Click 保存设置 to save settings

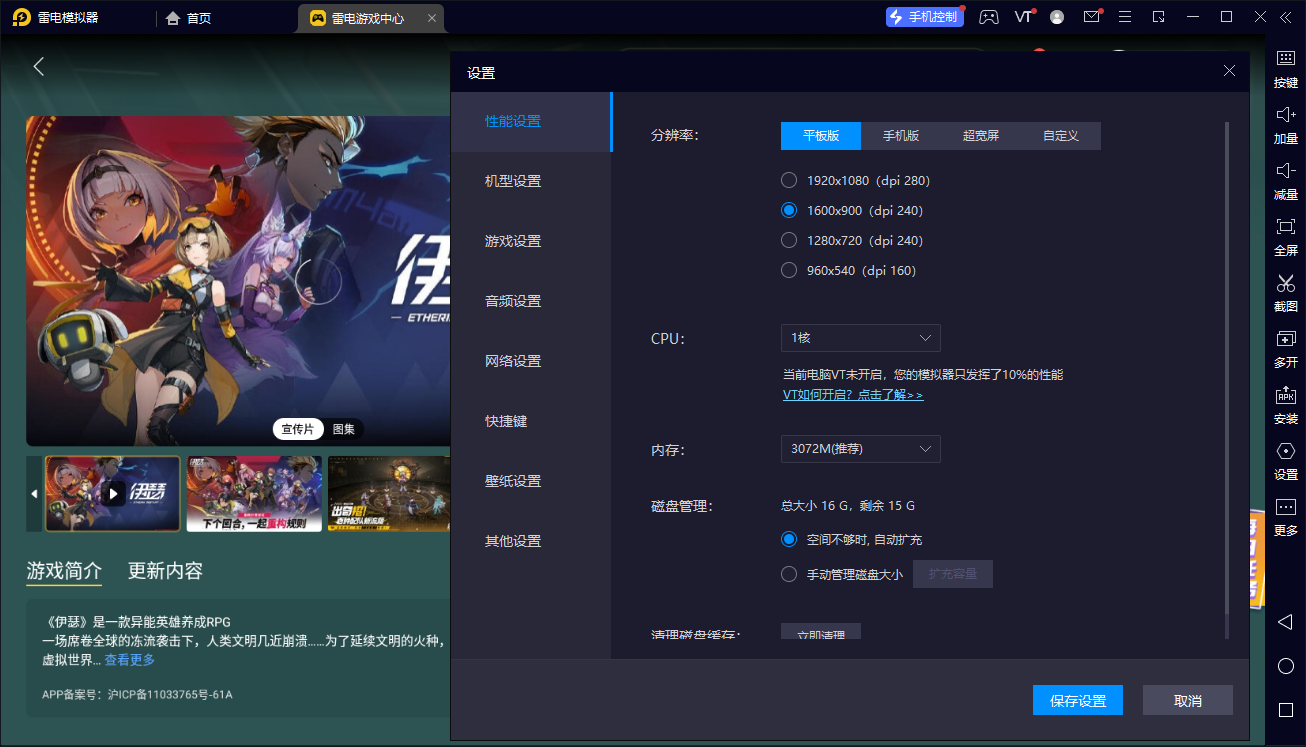pos(1077,700)
